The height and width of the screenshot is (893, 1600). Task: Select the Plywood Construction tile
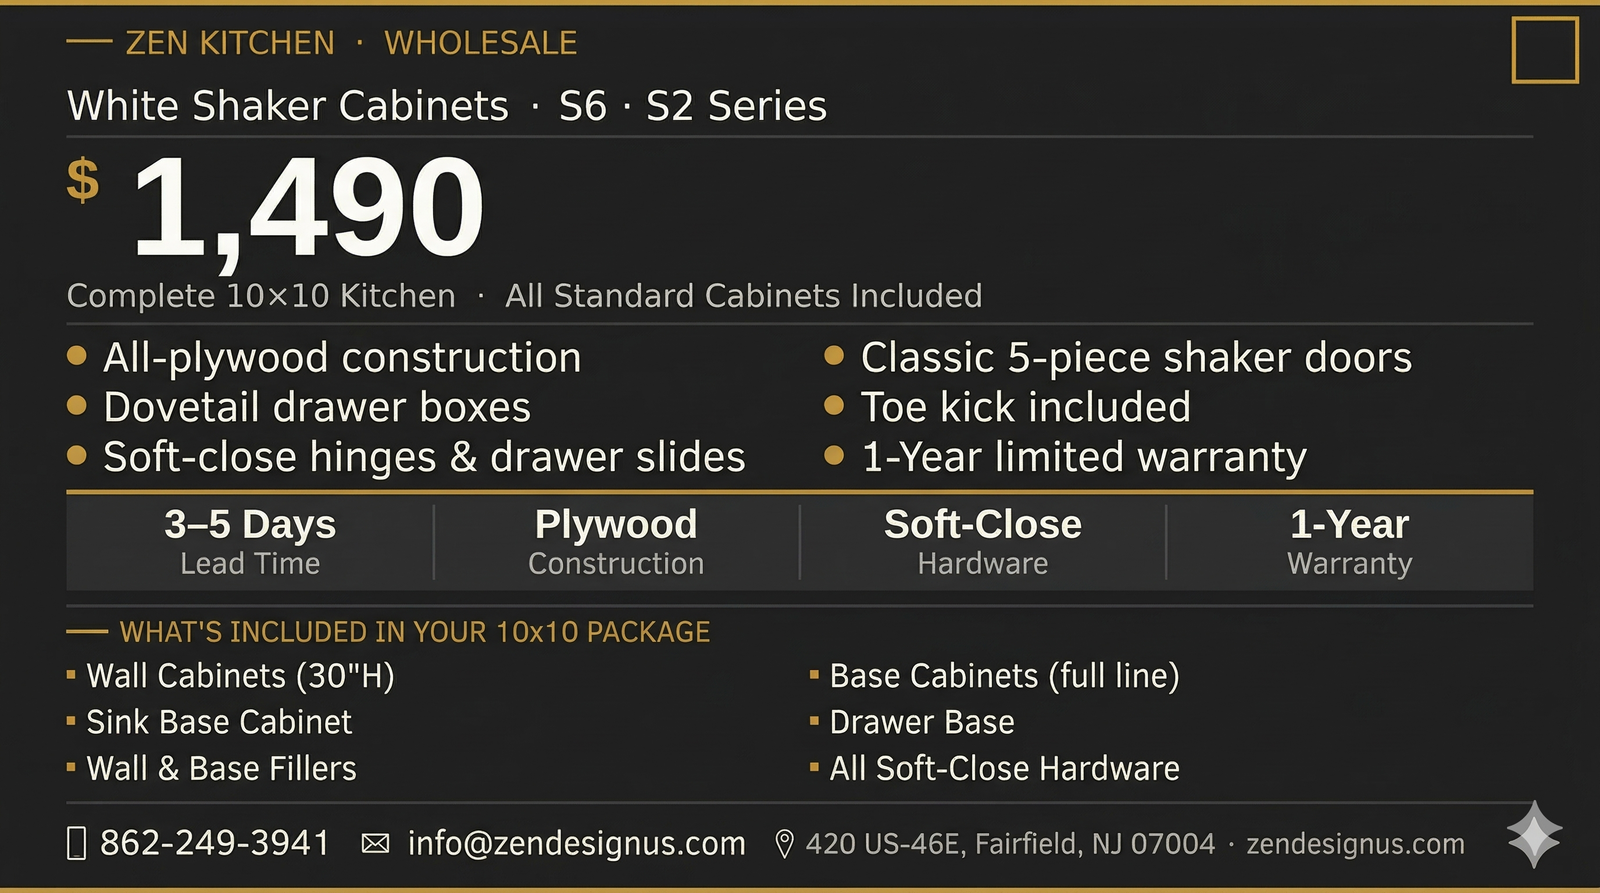(x=616, y=541)
